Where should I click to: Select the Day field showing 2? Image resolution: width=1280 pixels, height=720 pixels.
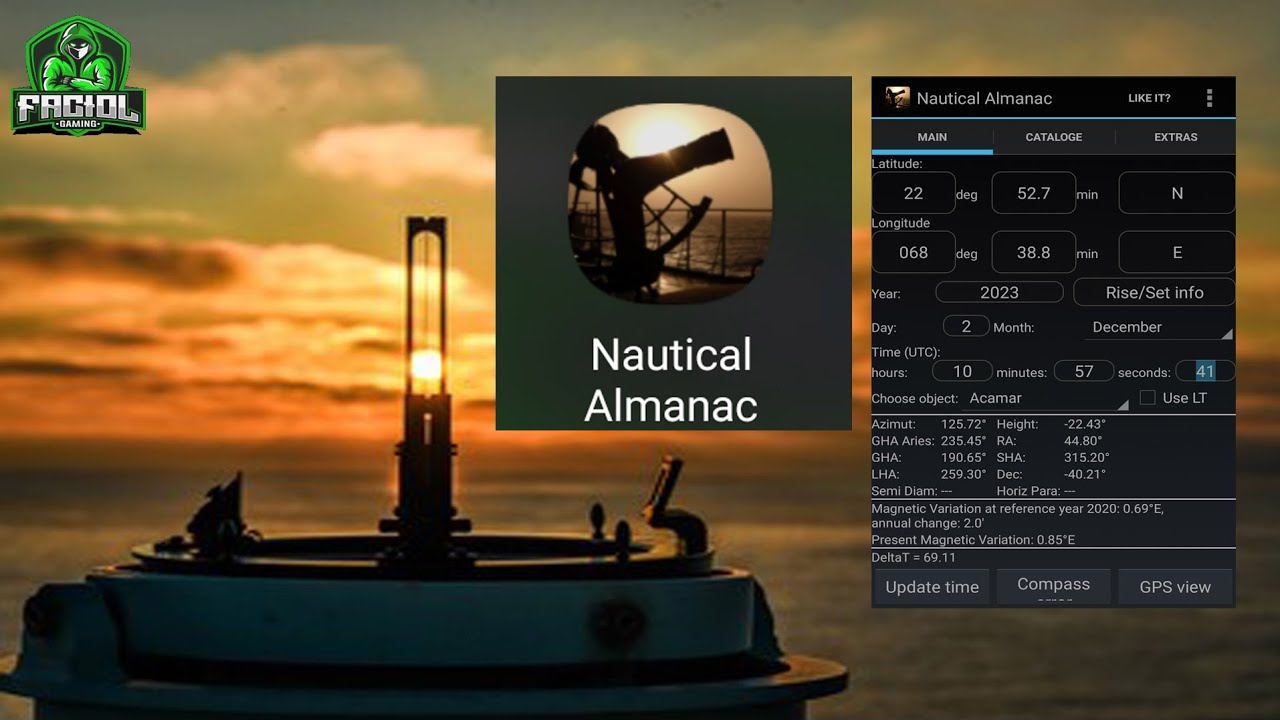966,326
